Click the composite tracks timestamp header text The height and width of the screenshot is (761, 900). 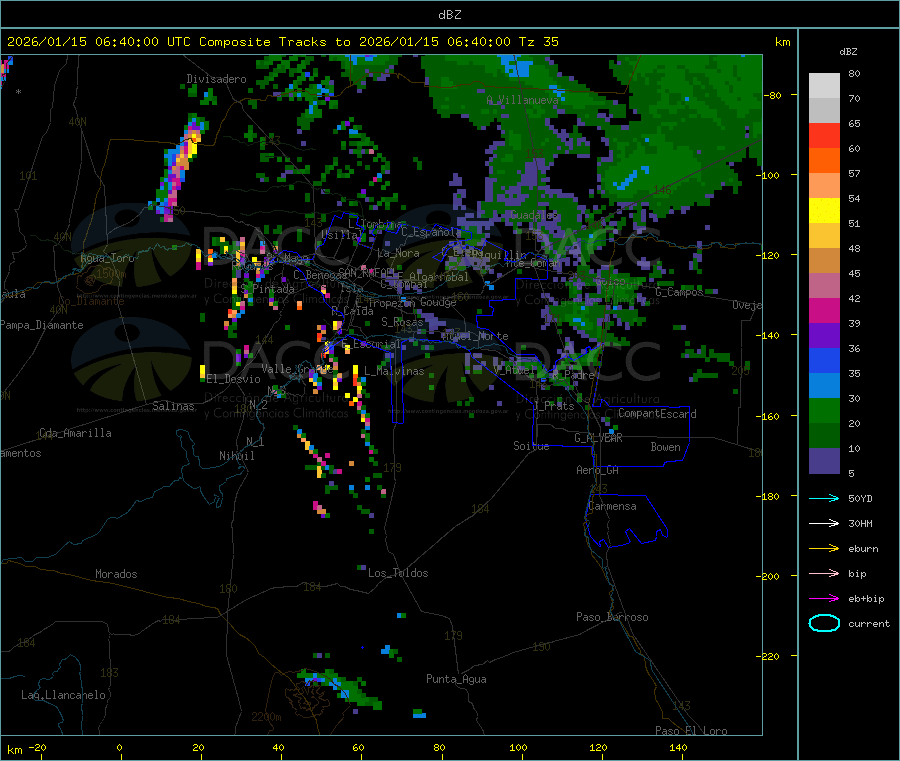282,41
